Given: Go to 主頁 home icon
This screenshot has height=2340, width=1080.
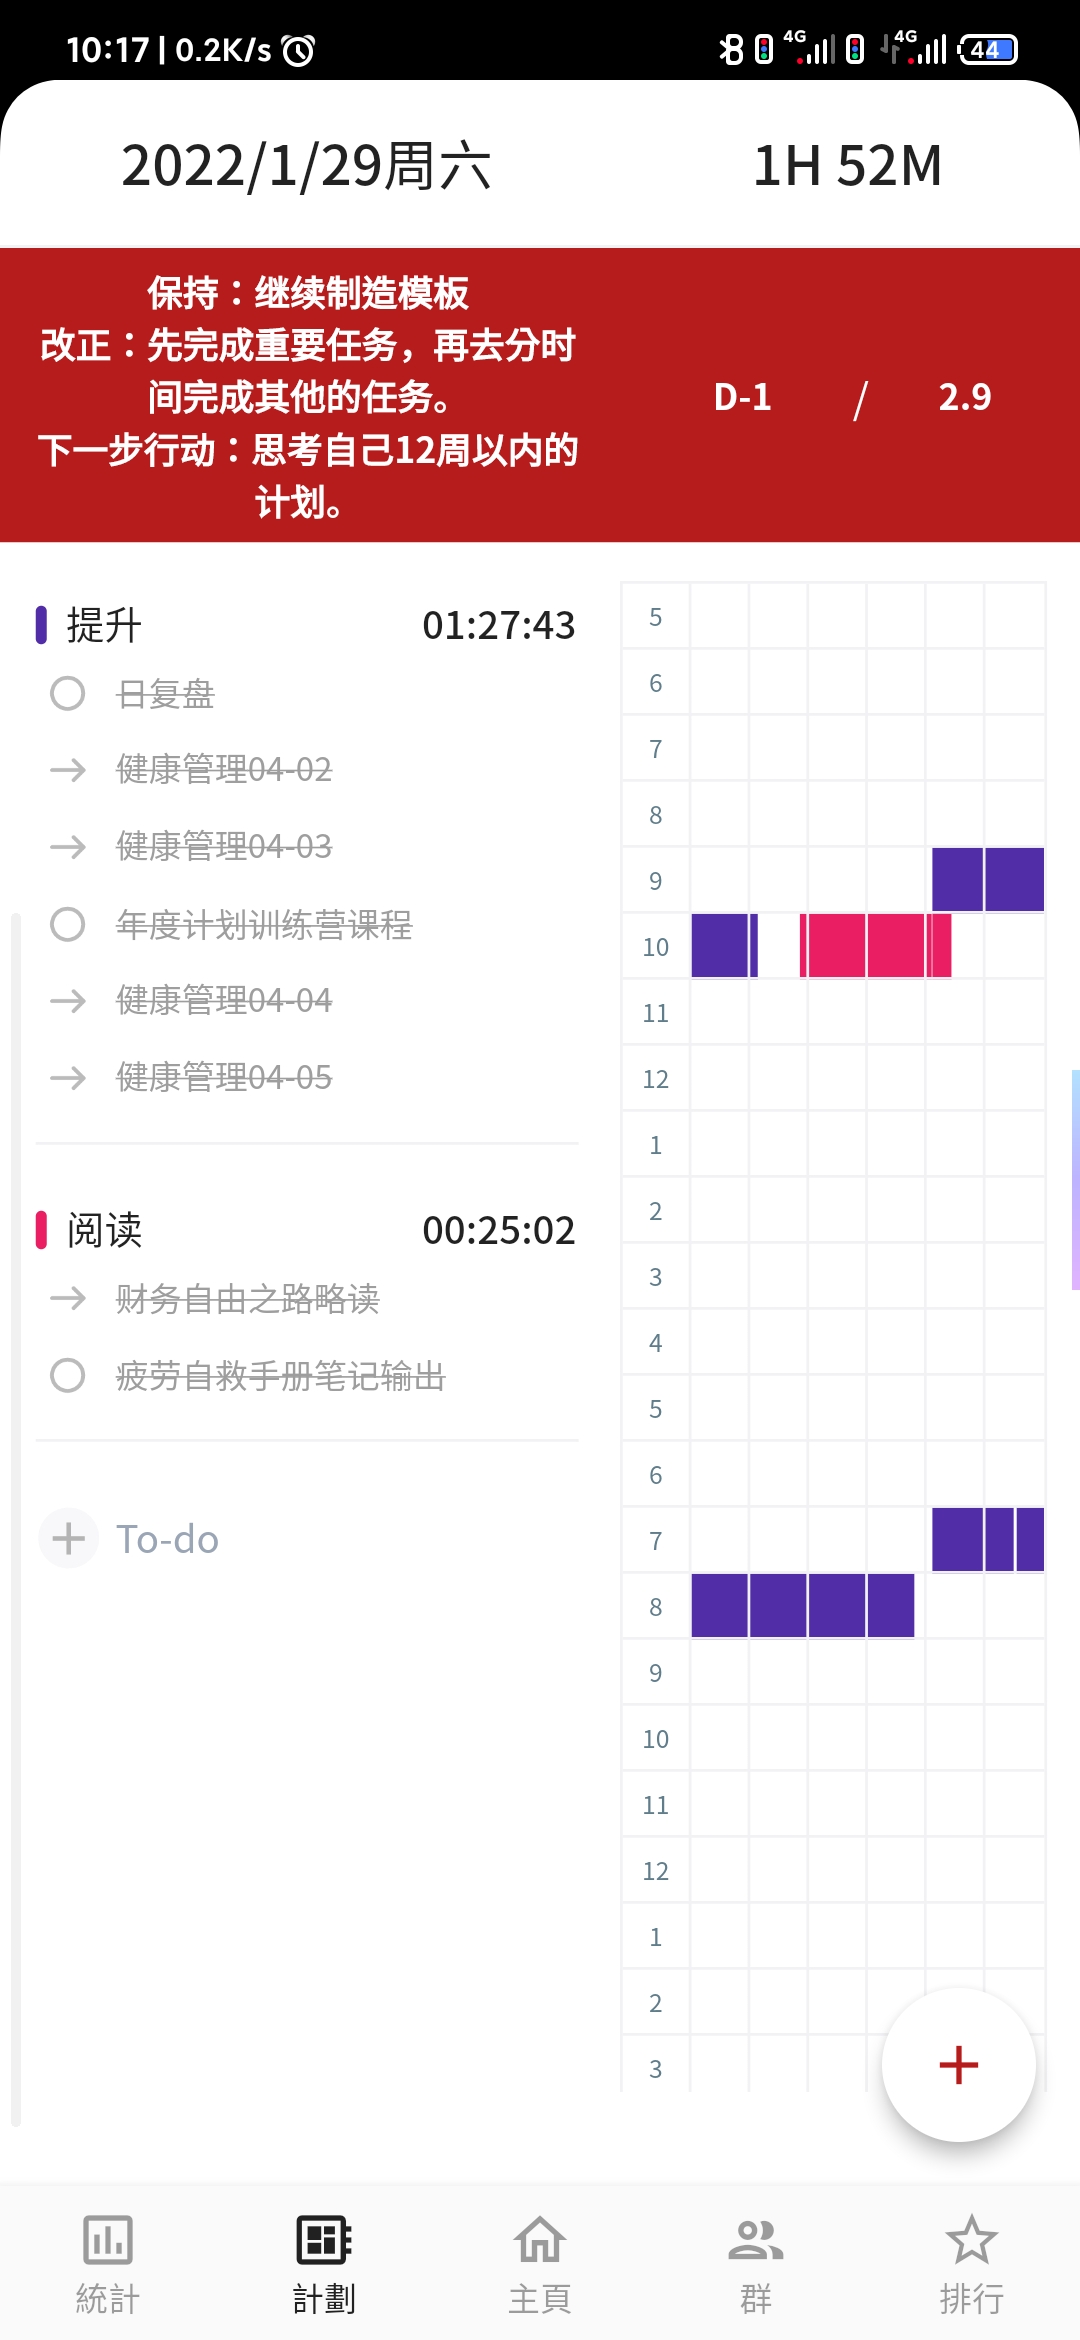Looking at the screenshot, I should click(539, 2240).
